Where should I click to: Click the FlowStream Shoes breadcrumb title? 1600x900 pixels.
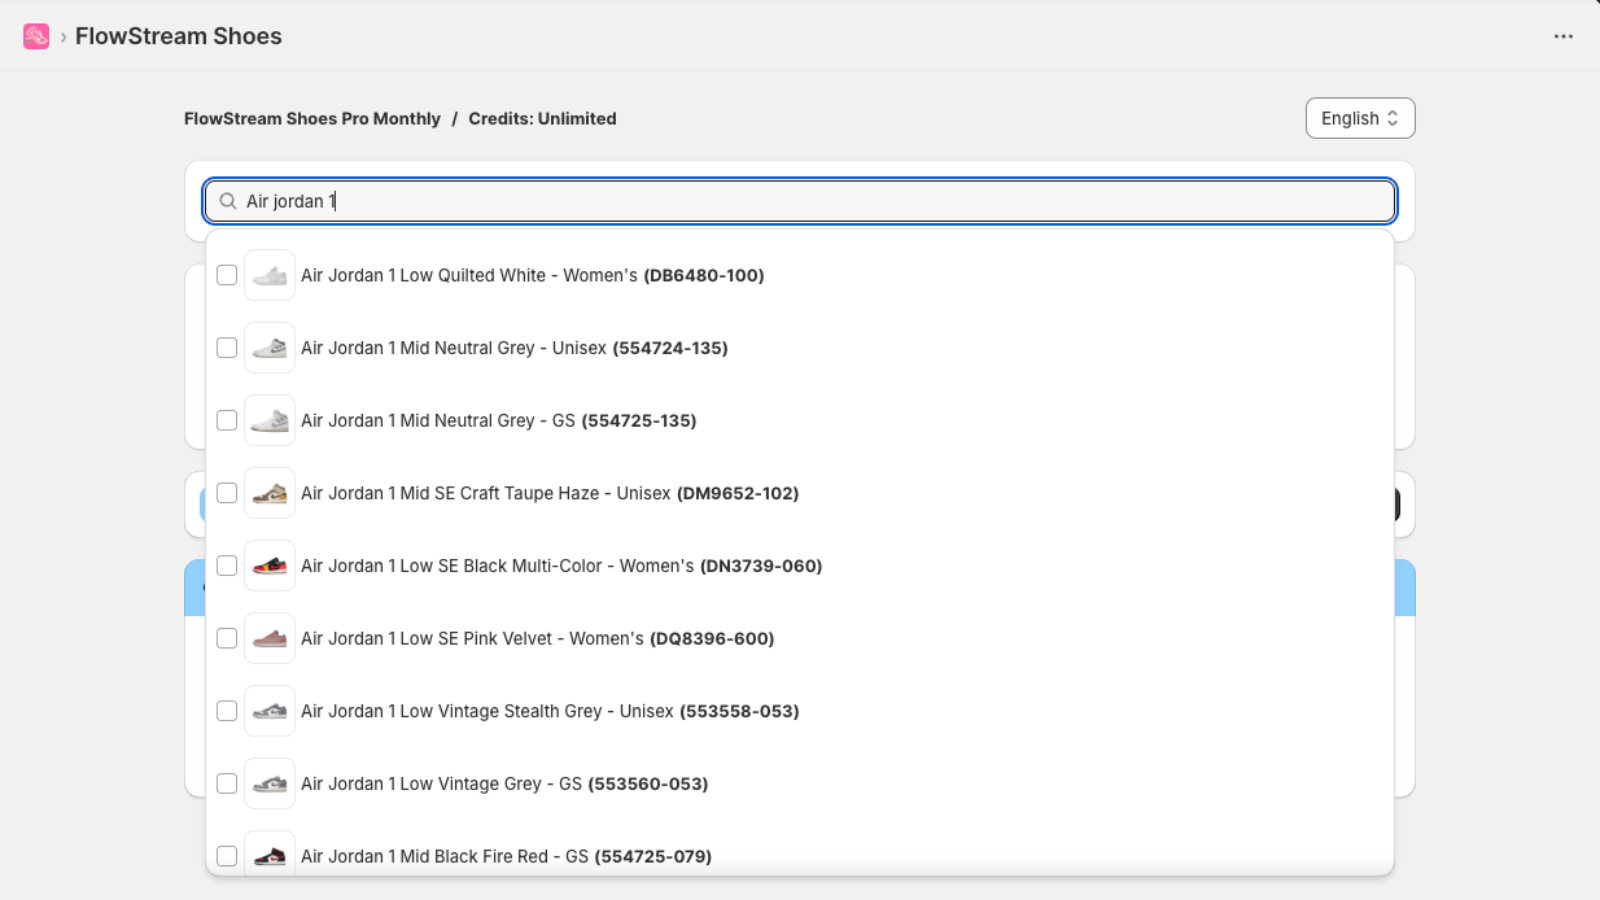[x=178, y=36]
